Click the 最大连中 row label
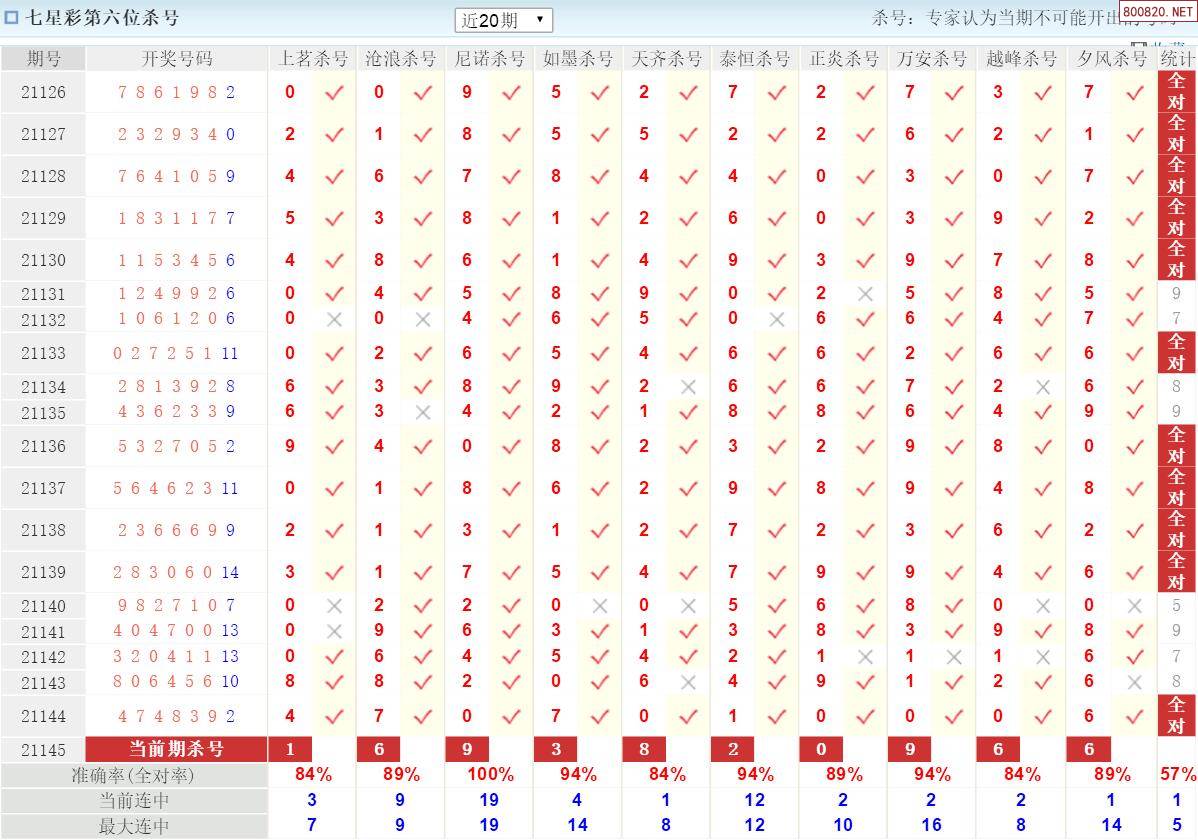Image resolution: width=1198 pixels, height=840 pixels. click(x=134, y=826)
